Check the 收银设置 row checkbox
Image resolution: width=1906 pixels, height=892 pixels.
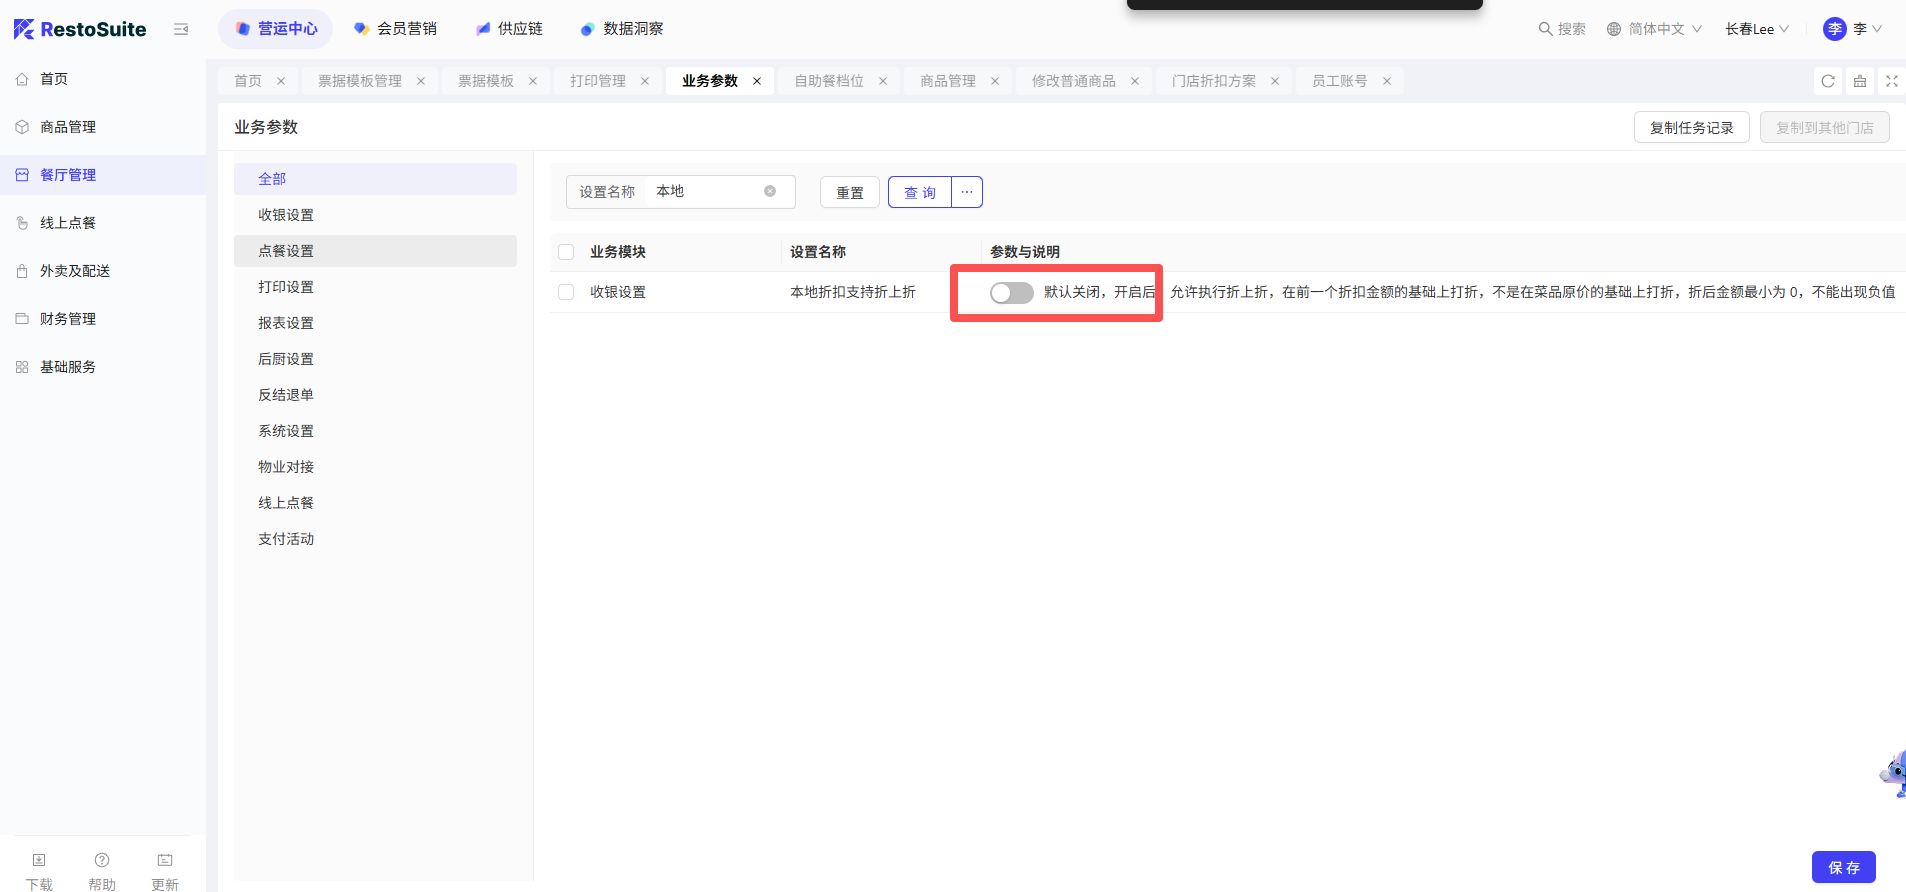(x=566, y=292)
